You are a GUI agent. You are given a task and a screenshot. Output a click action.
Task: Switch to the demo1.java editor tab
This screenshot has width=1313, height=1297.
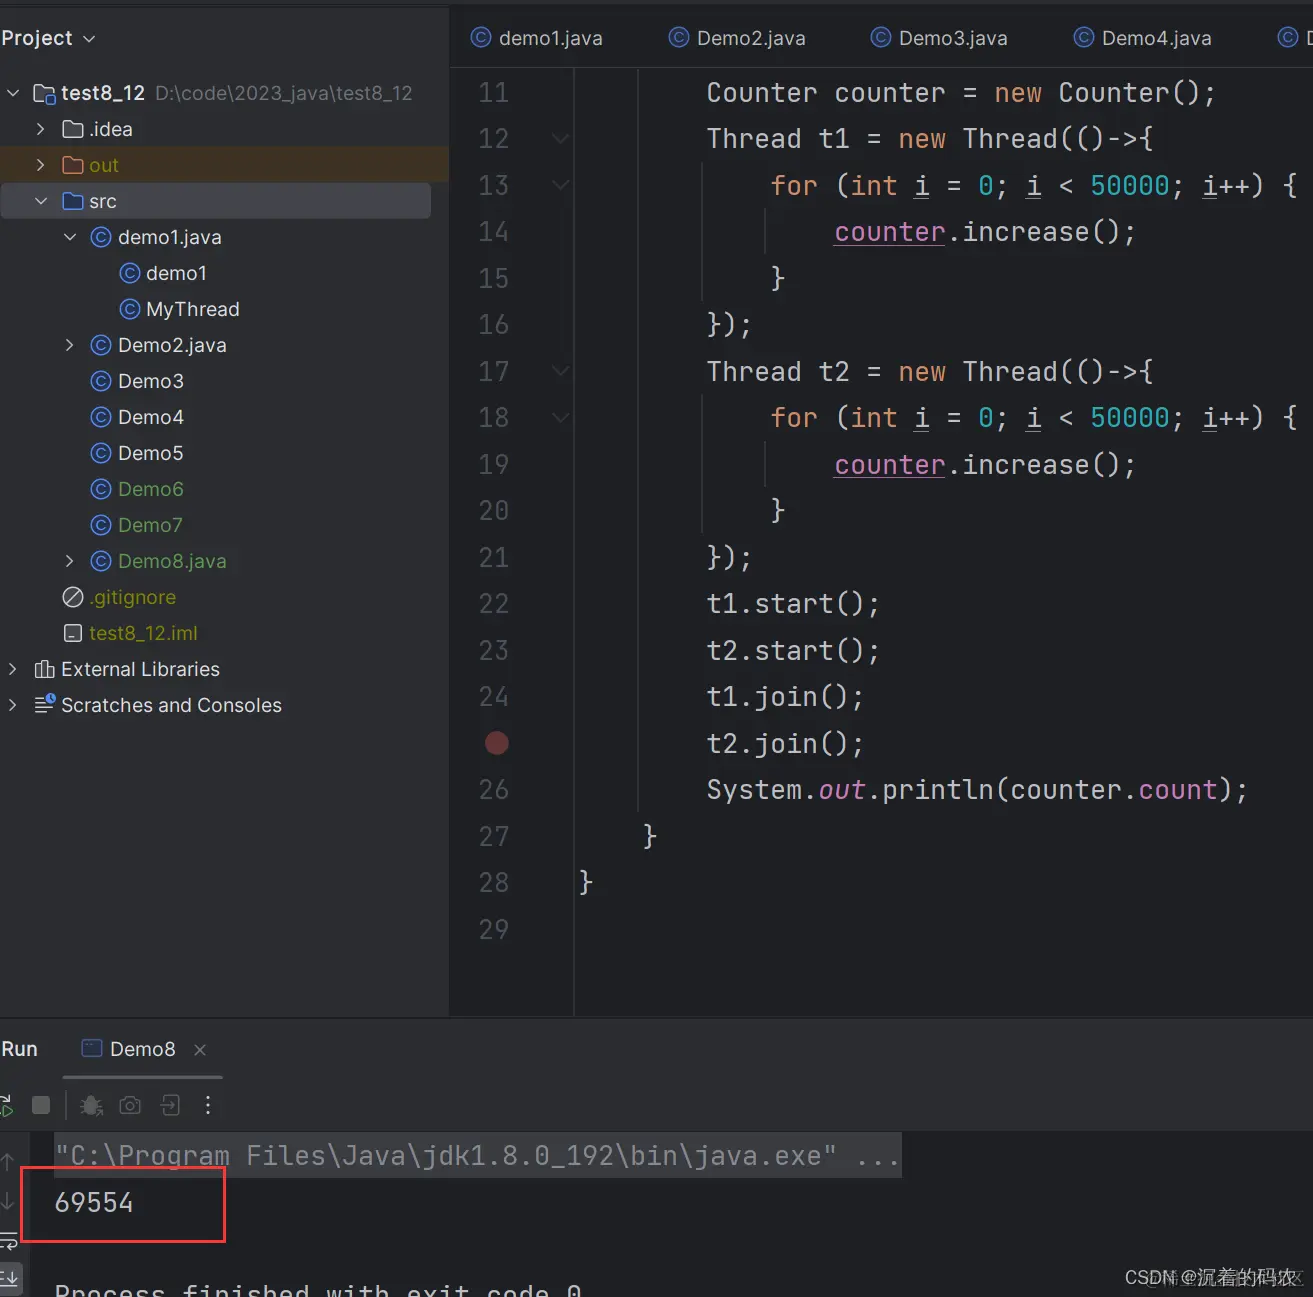(537, 38)
